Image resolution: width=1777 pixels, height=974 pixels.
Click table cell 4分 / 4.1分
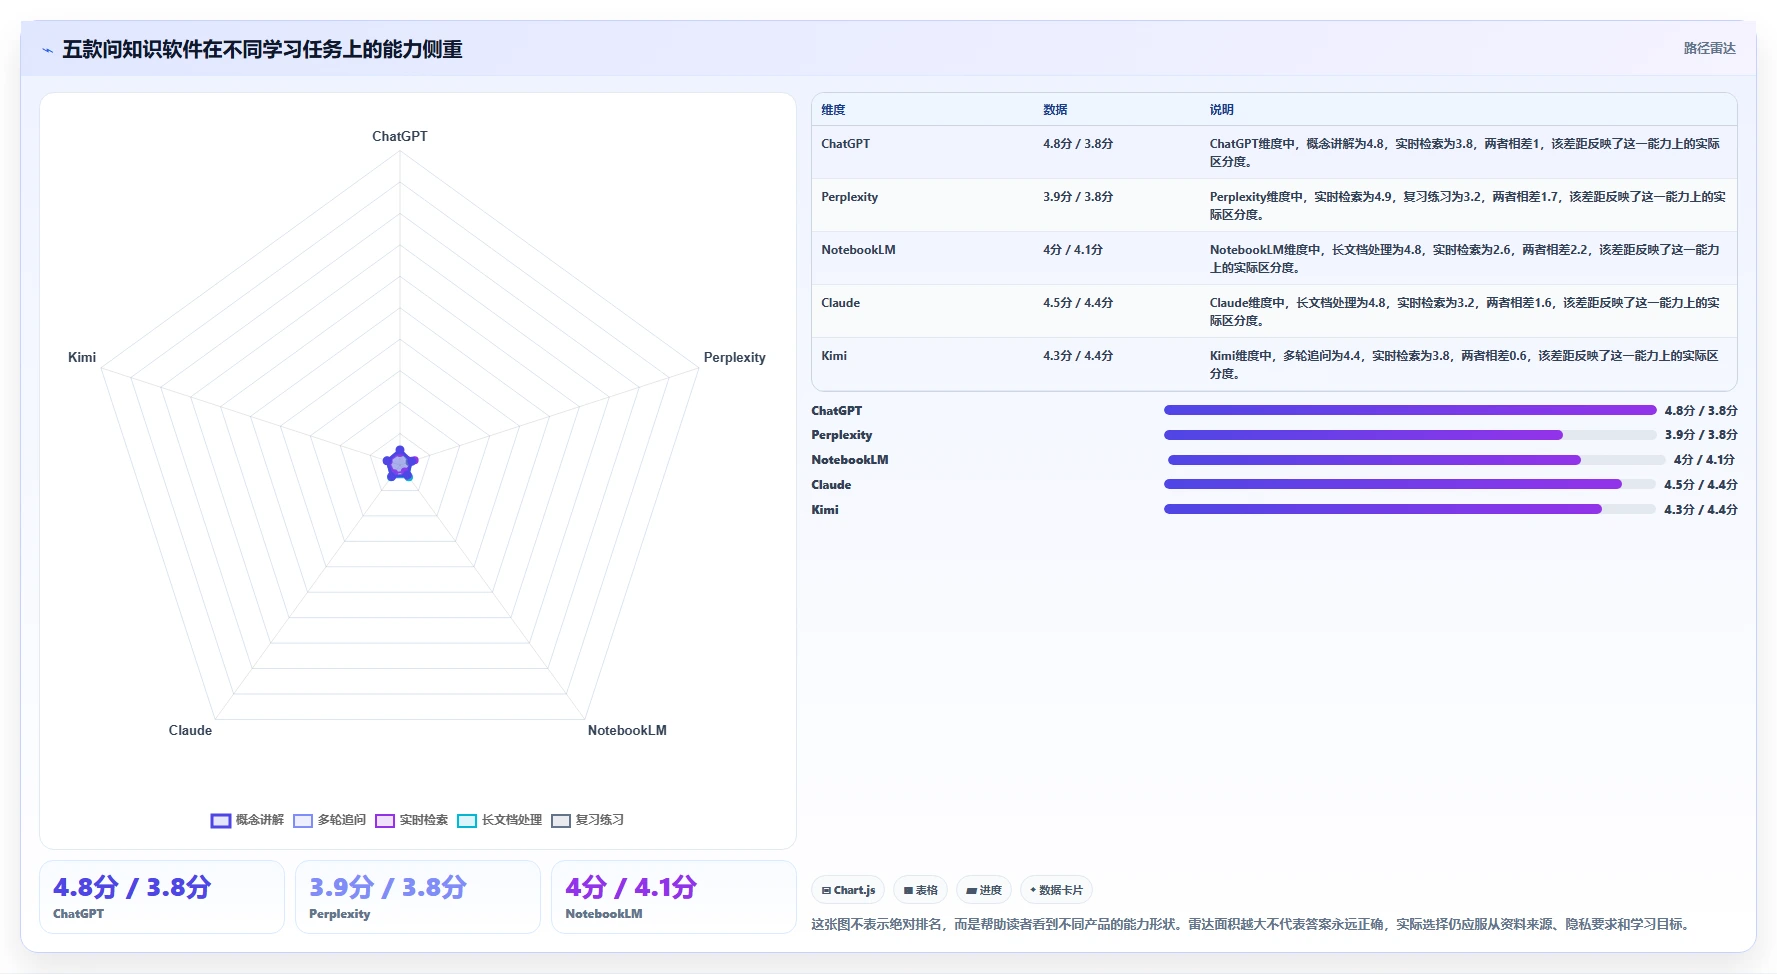click(1073, 250)
